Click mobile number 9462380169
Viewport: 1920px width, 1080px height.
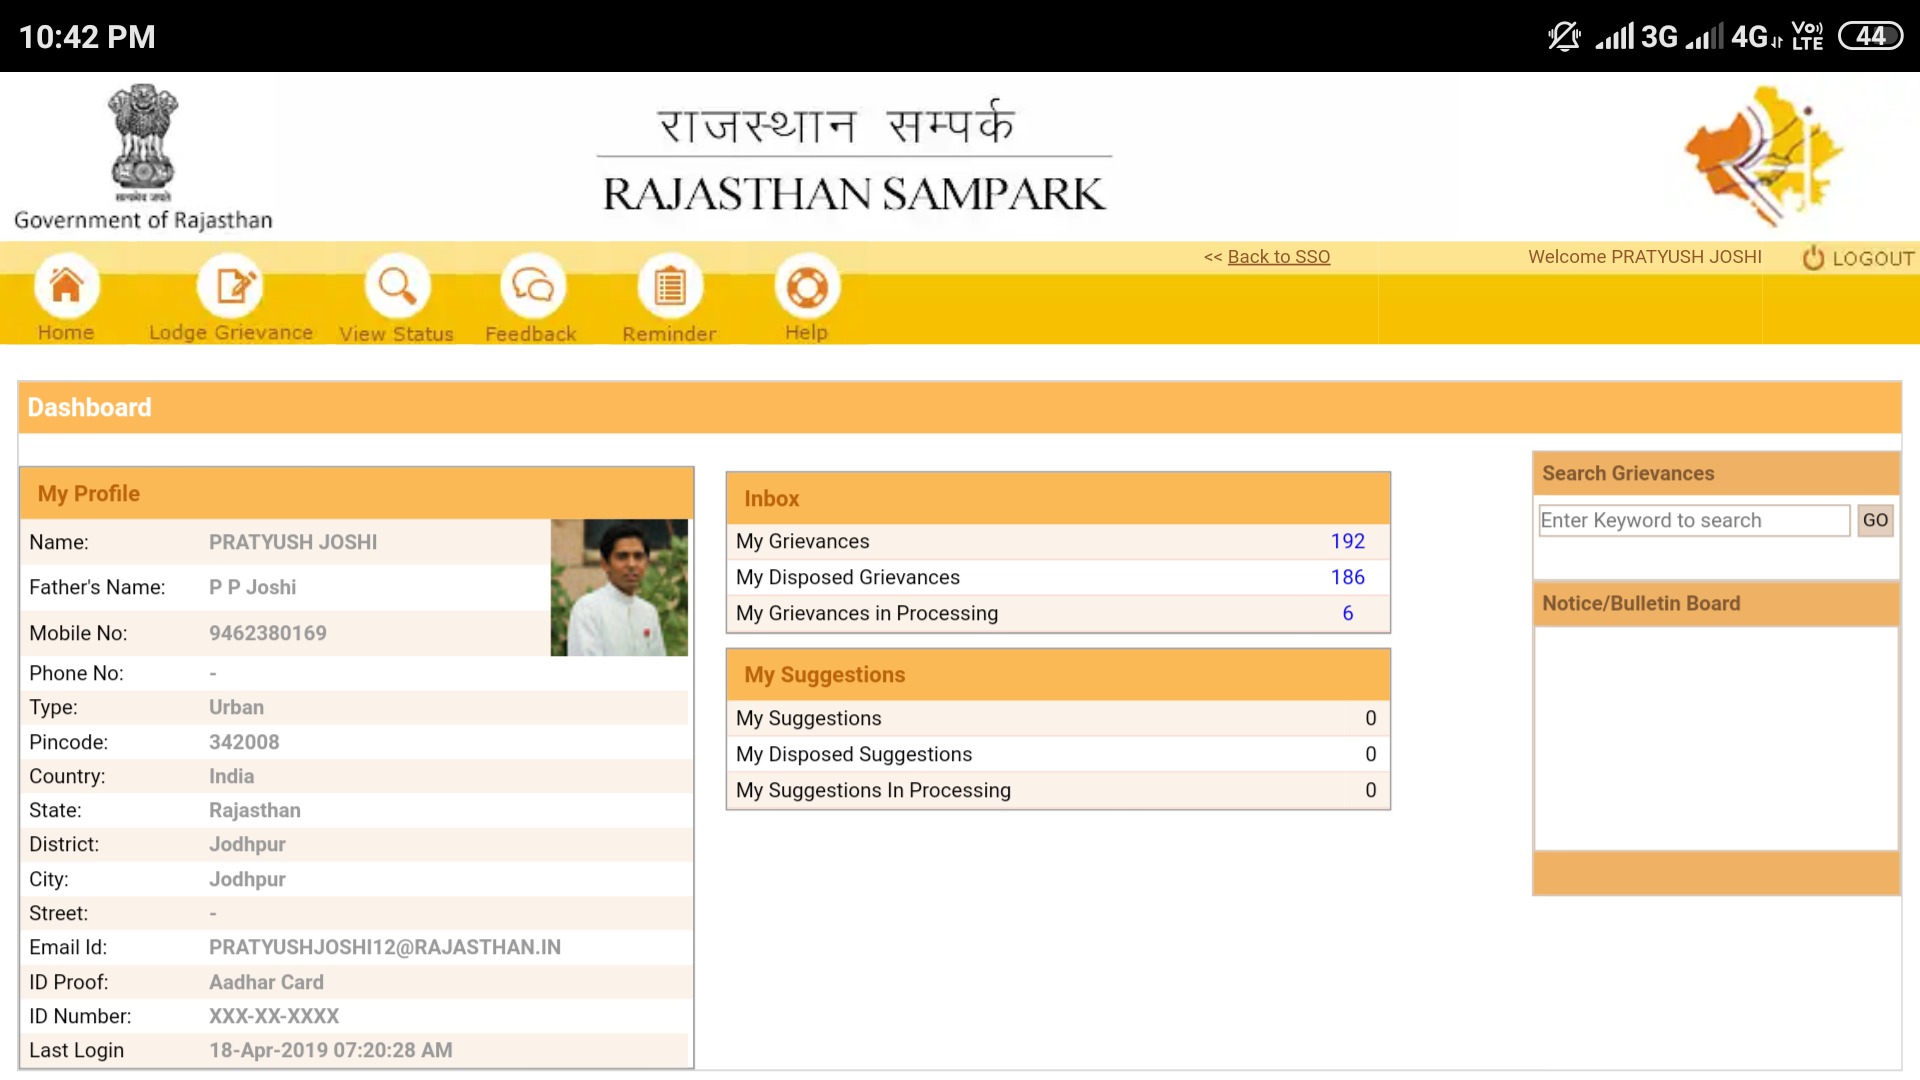click(267, 633)
